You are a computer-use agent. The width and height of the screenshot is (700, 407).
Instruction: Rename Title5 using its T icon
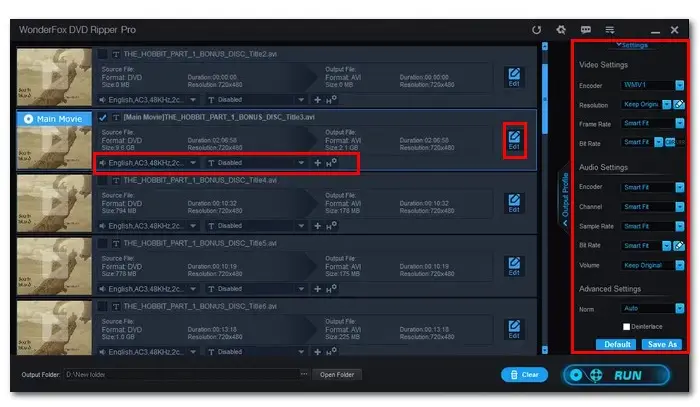pyautogui.click(x=116, y=243)
